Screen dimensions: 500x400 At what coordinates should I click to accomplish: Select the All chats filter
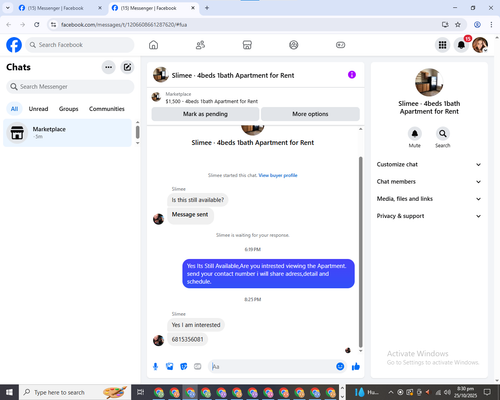tap(14, 109)
